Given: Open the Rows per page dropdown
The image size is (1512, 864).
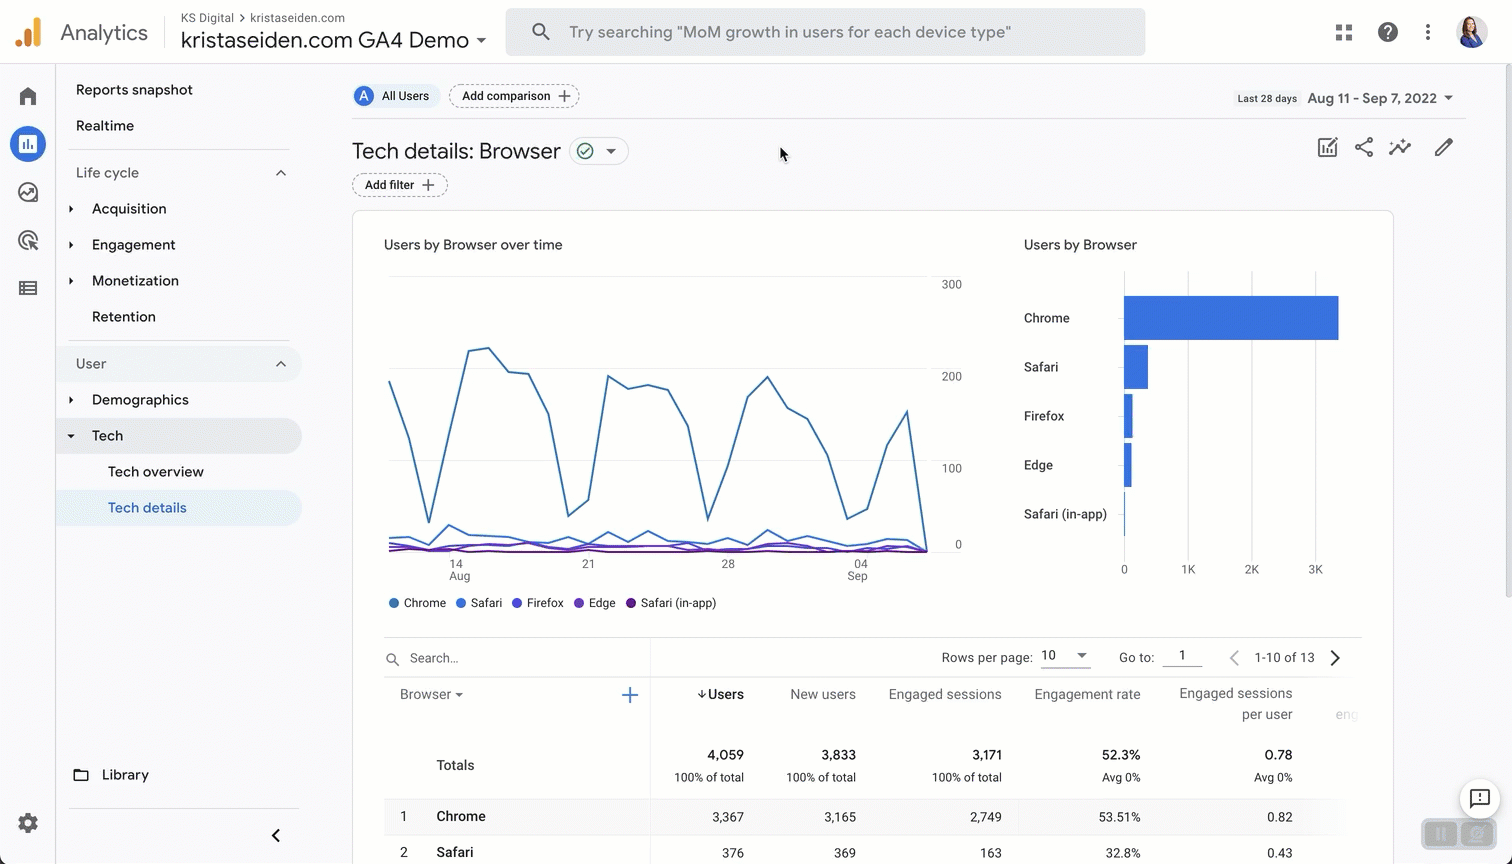Looking at the screenshot, I should [x=1065, y=656].
